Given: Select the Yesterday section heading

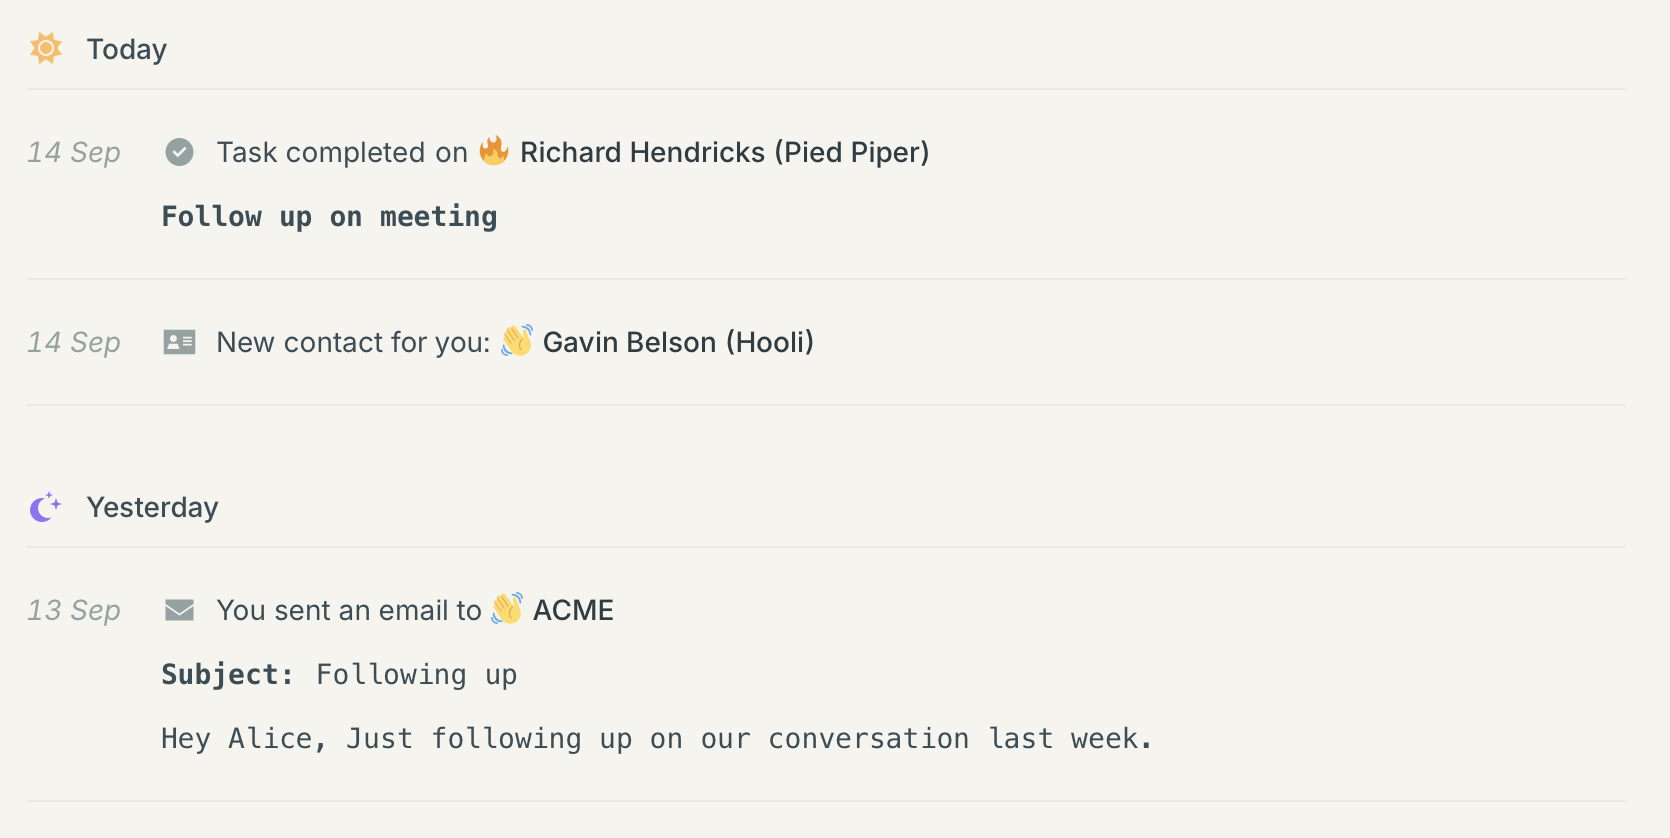Looking at the screenshot, I should [x=152, y=507].
